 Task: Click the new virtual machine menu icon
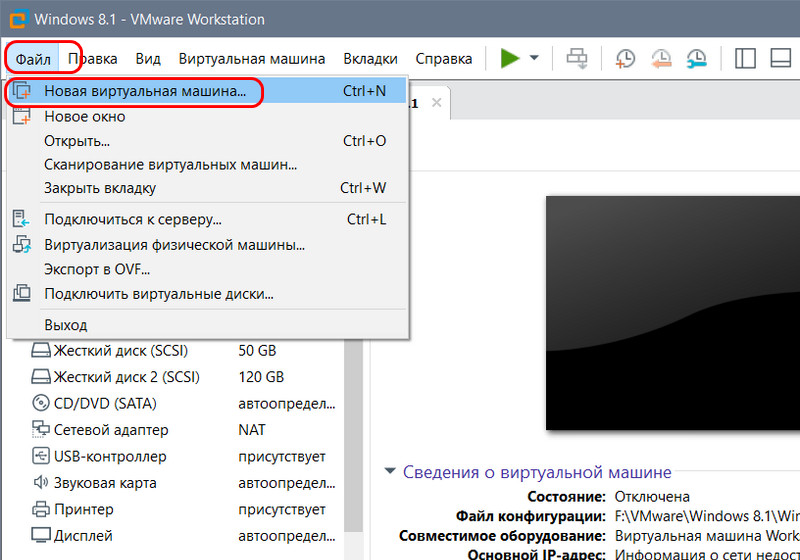(x=21, y=91)
